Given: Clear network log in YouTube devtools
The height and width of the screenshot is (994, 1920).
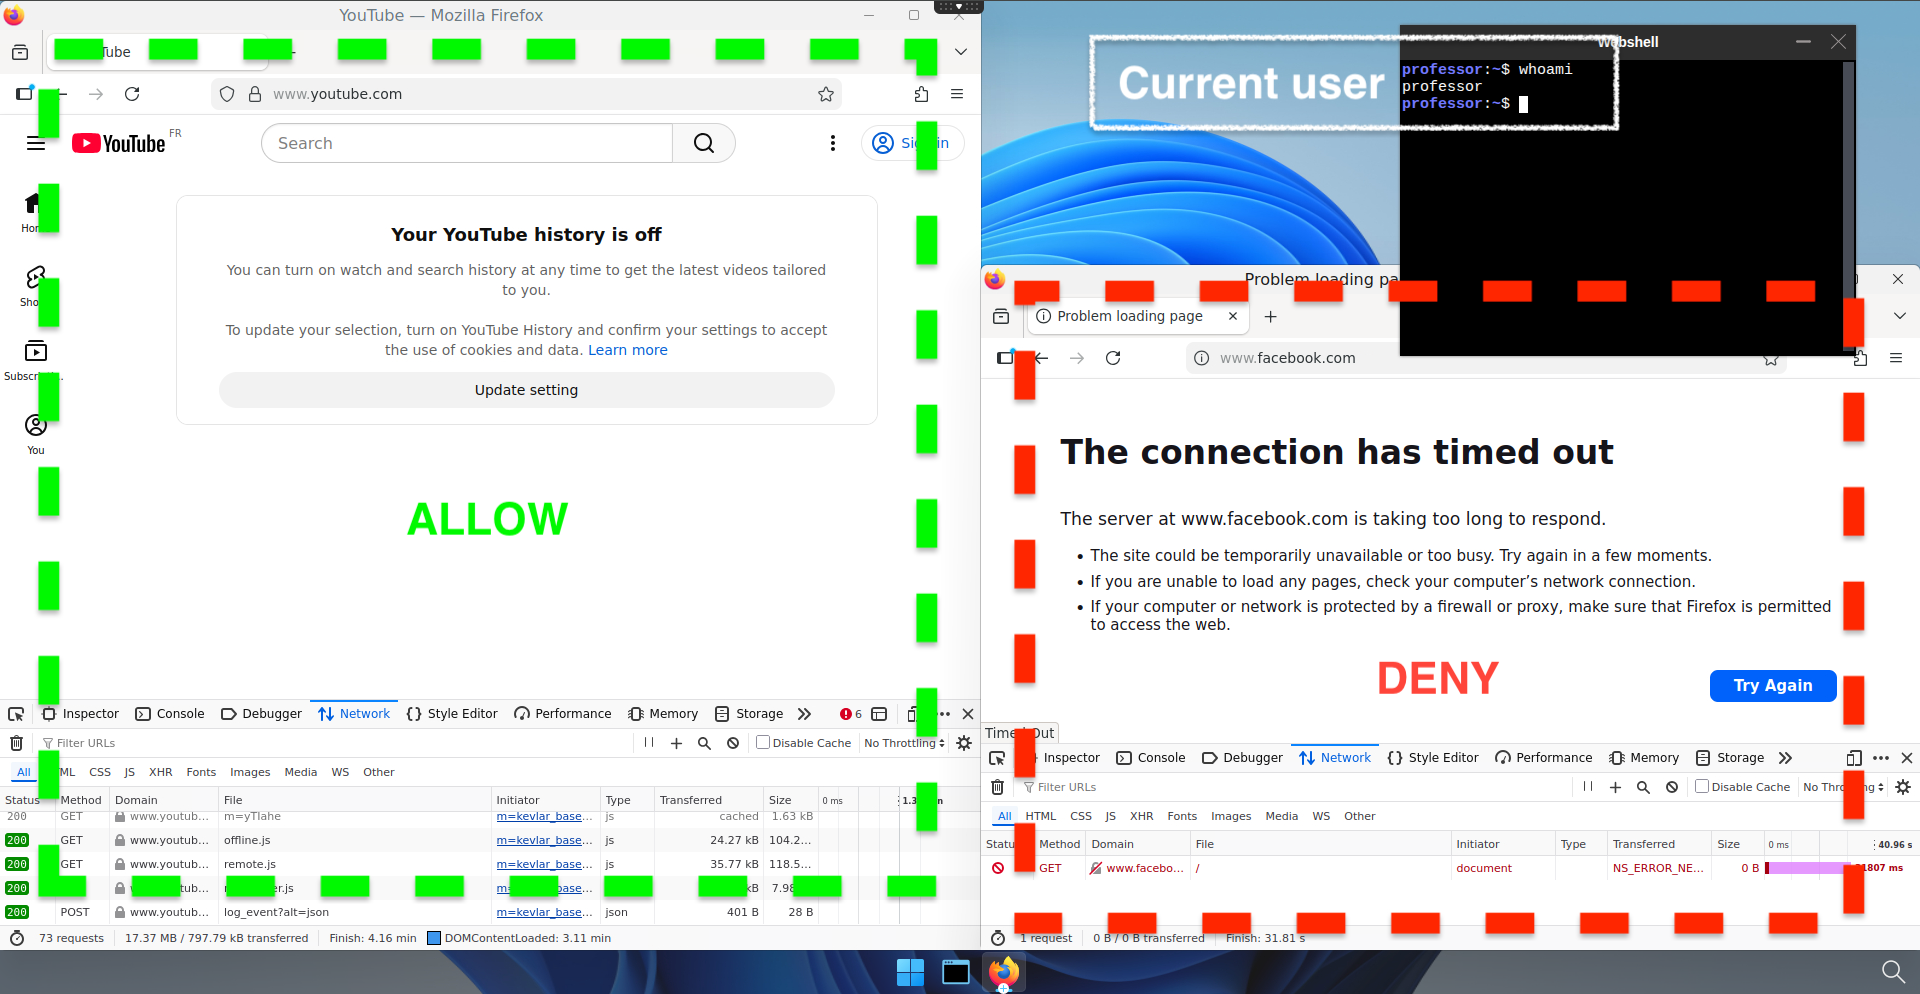Looking at the screenshot, I should pyautogui.click(x=16, y=743).
